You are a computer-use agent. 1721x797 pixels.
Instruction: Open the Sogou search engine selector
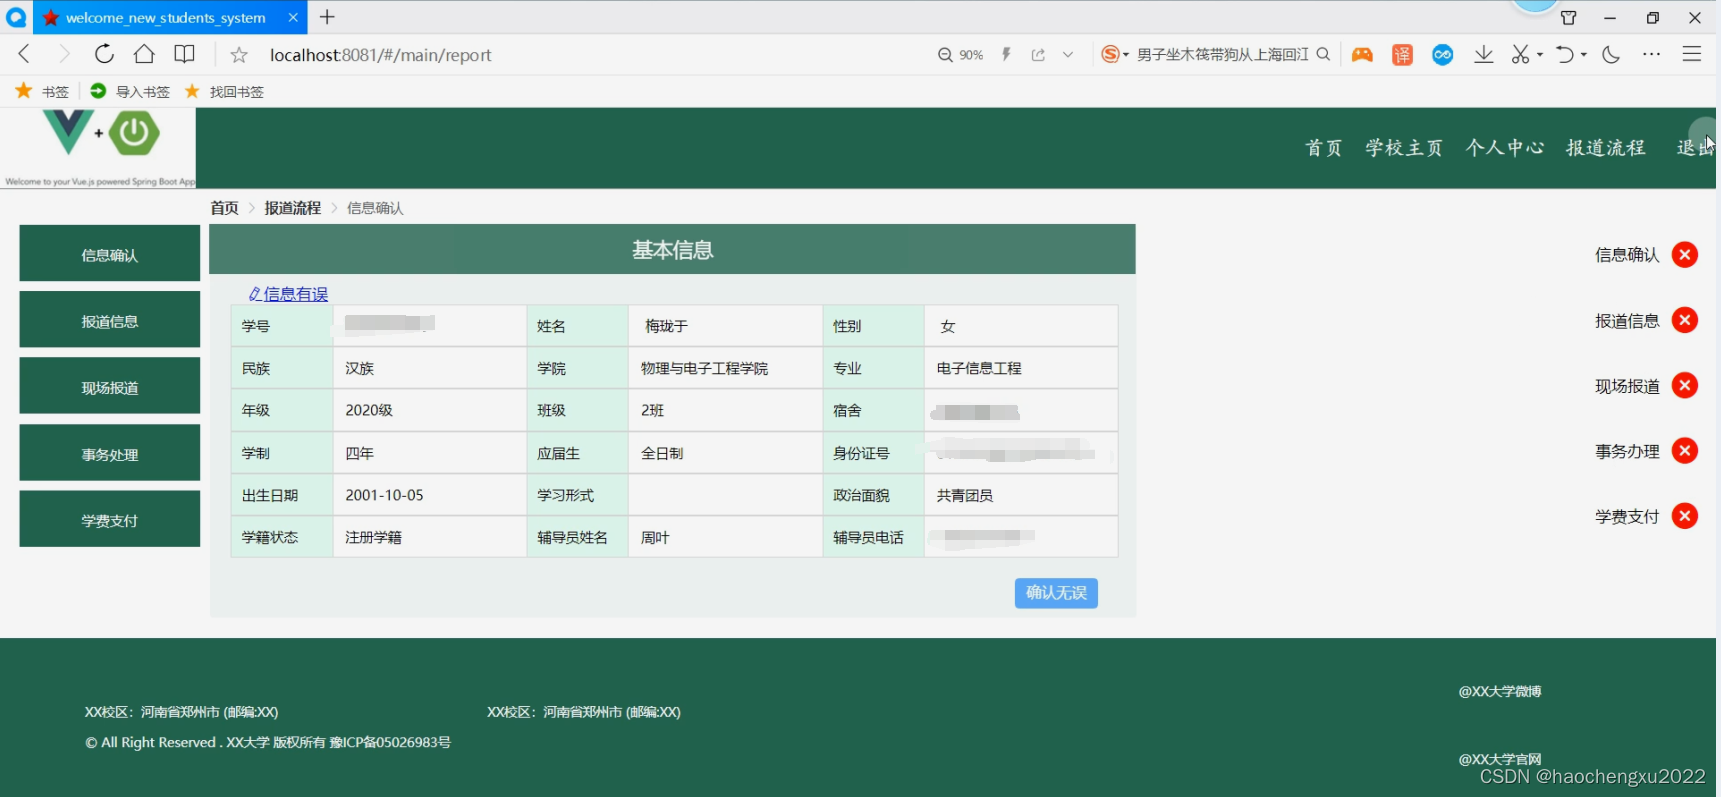pos(1114,54)
